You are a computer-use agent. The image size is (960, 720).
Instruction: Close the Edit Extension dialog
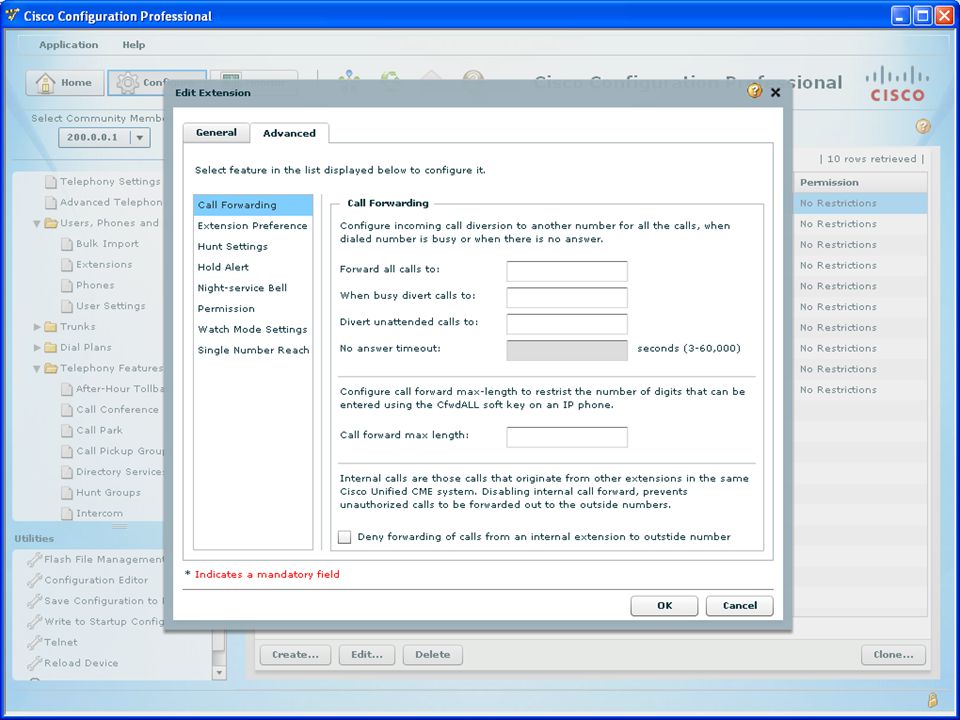click(x=775, y=92)
